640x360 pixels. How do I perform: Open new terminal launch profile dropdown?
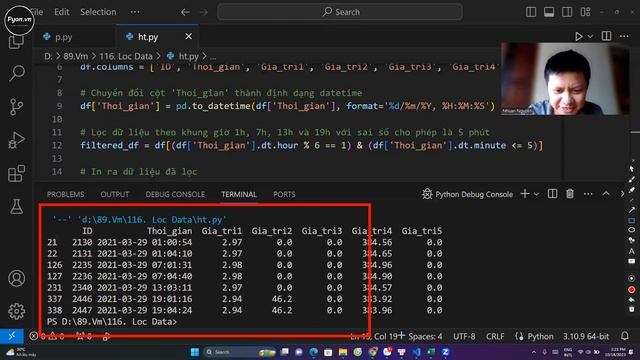tap(536, 194)
